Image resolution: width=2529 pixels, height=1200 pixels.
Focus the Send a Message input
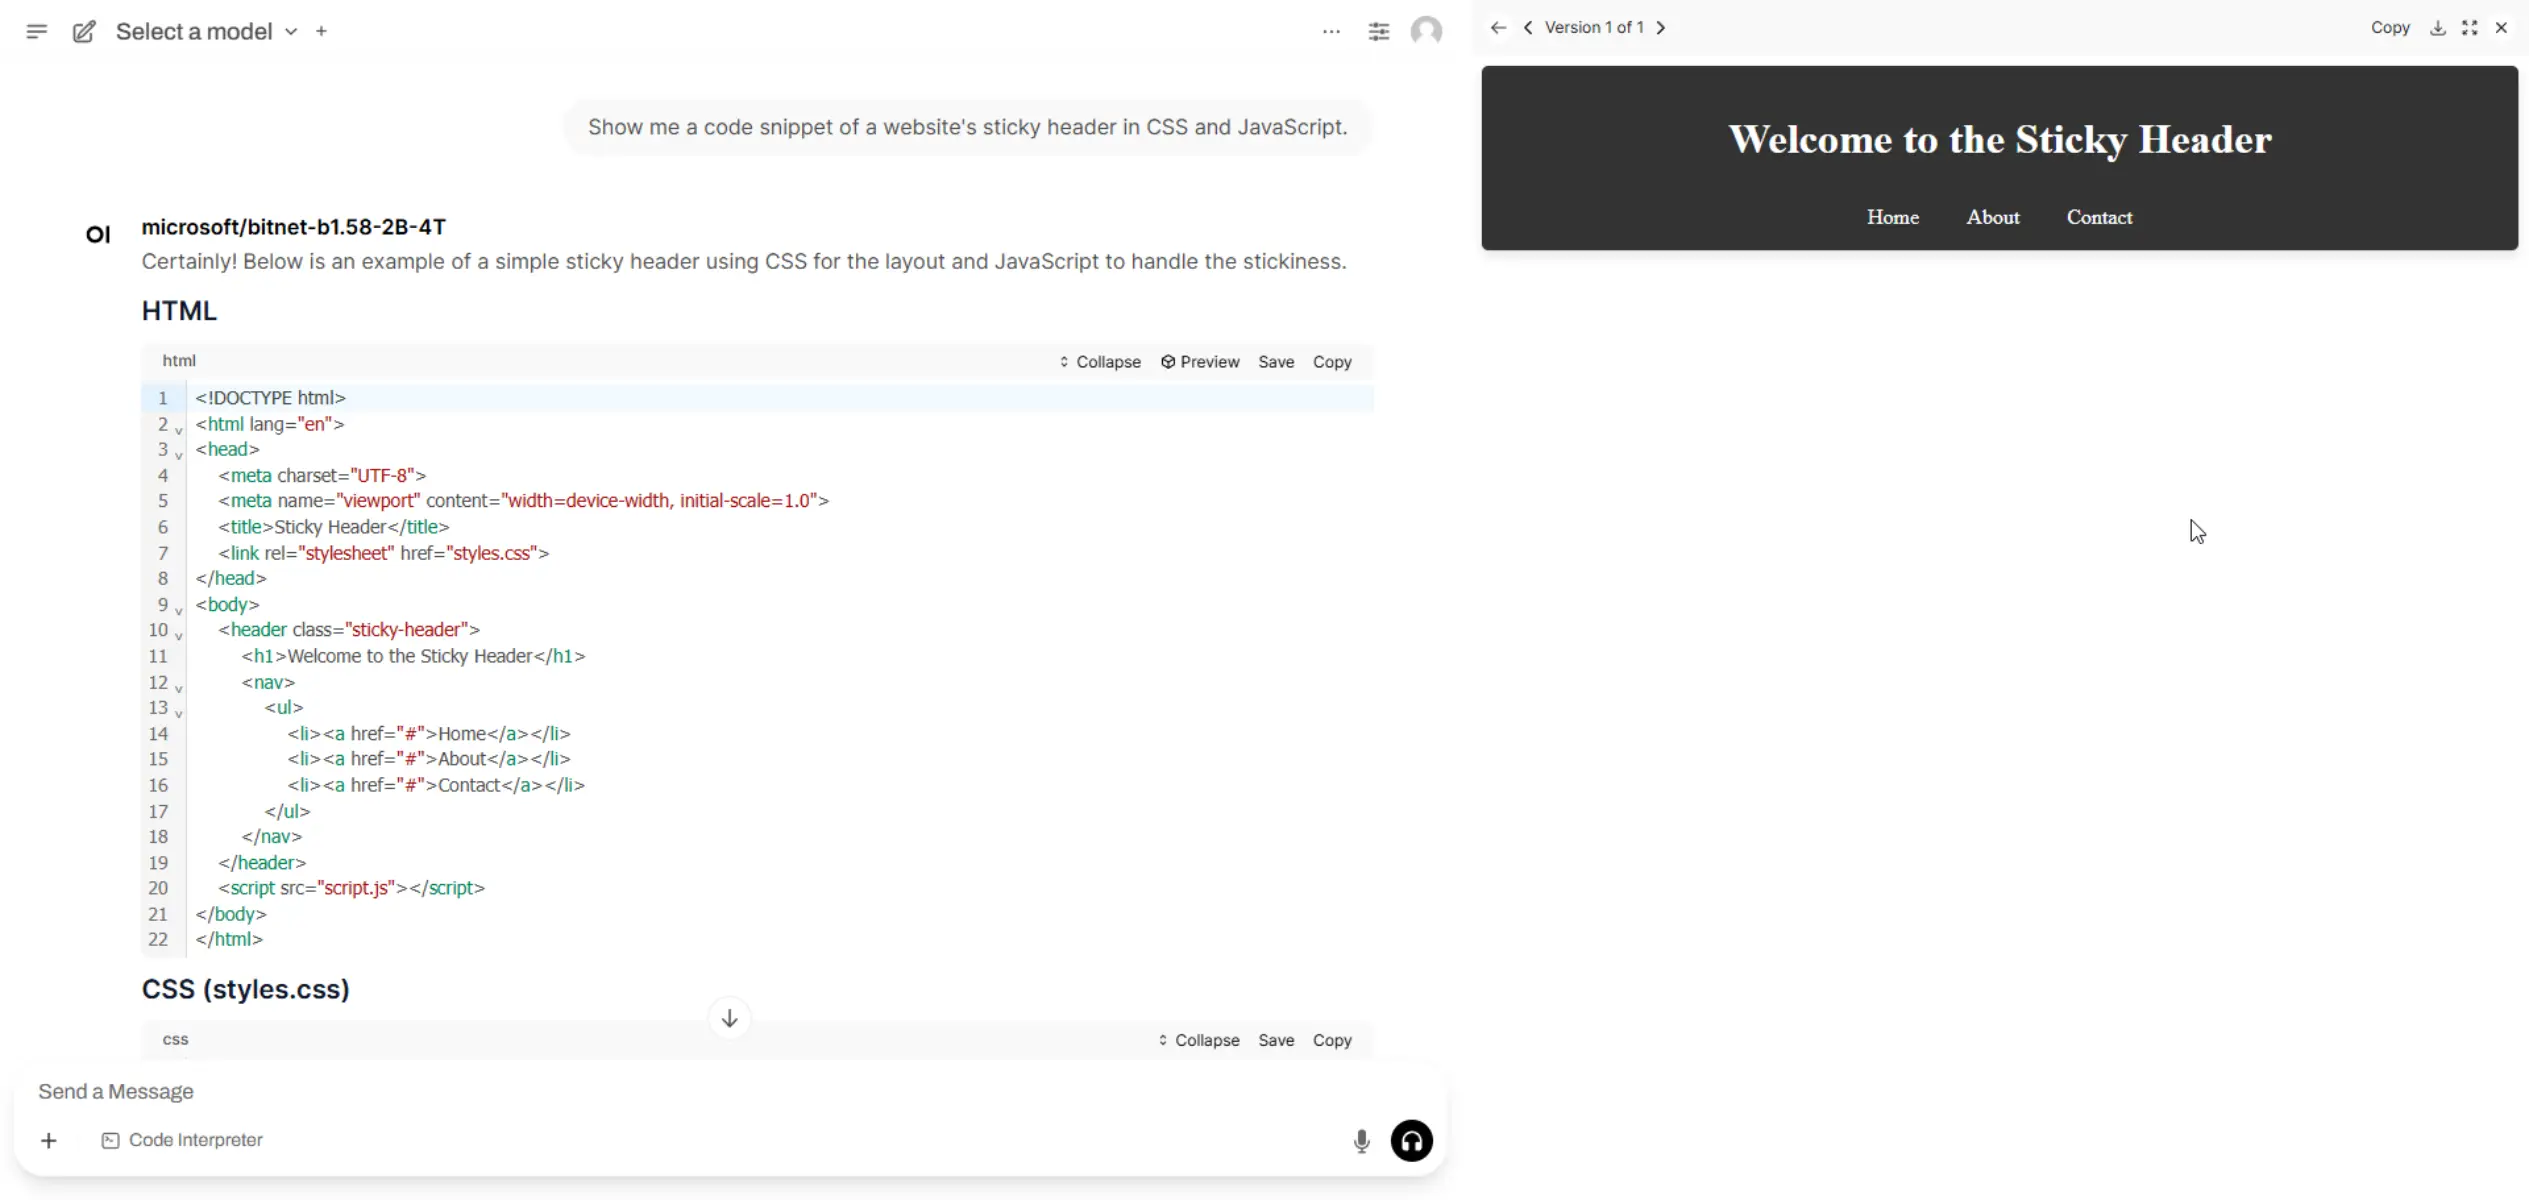(x=730, y=1092)
